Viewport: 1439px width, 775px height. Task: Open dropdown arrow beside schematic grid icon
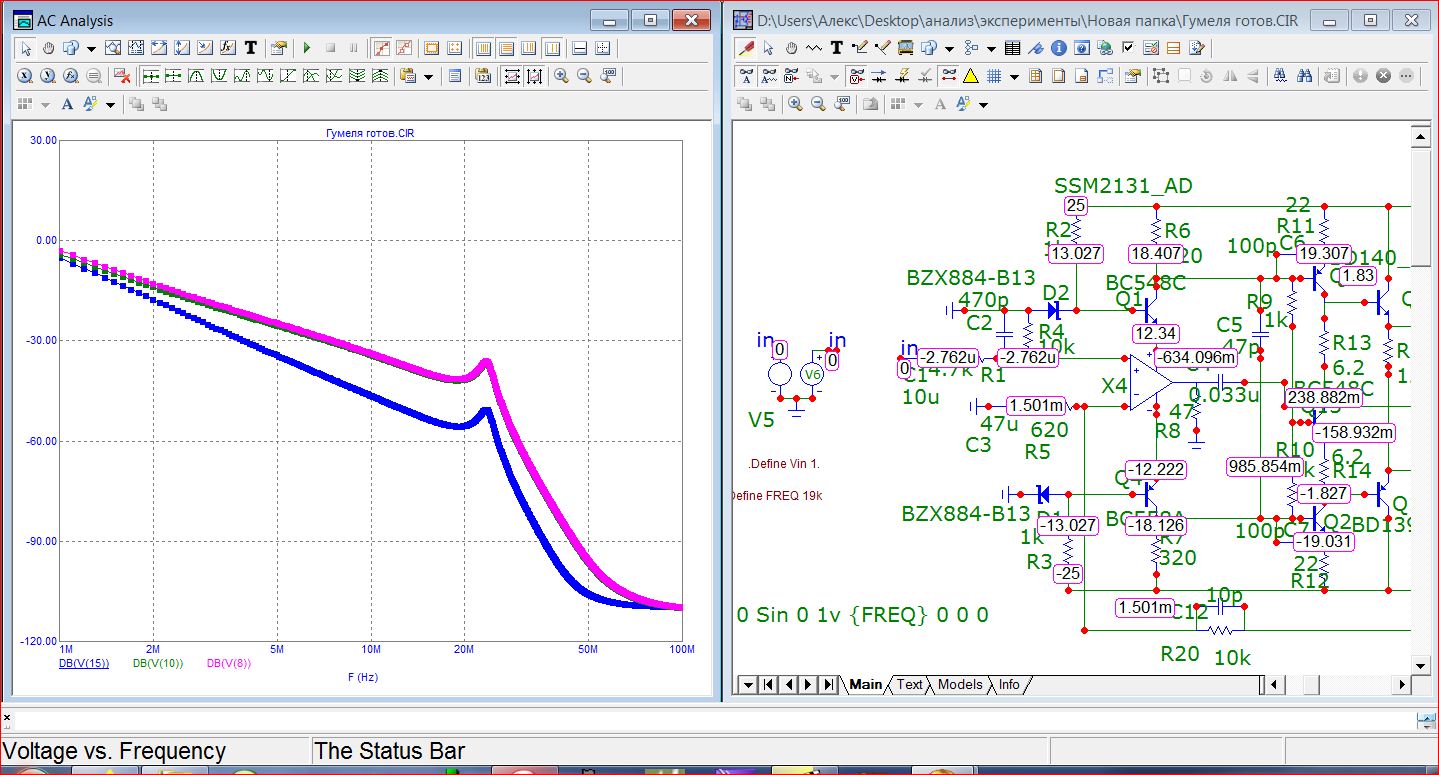[1013, 76]
